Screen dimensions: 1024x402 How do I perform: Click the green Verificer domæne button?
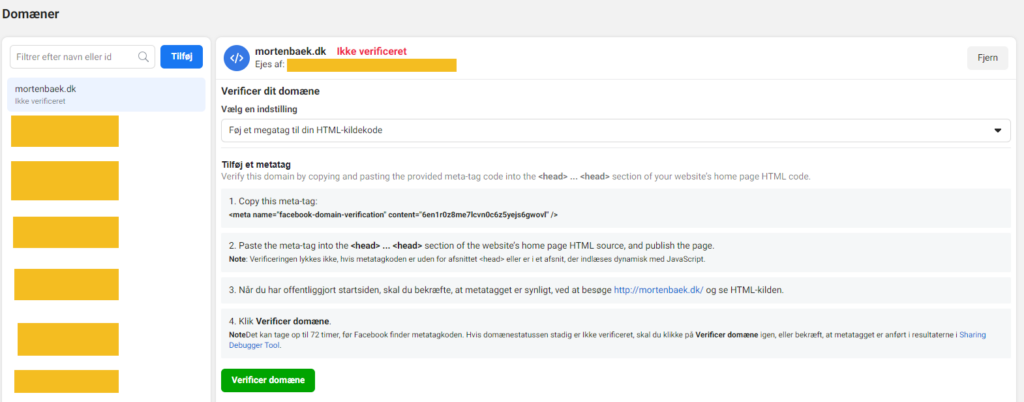(x=268, y=380)
